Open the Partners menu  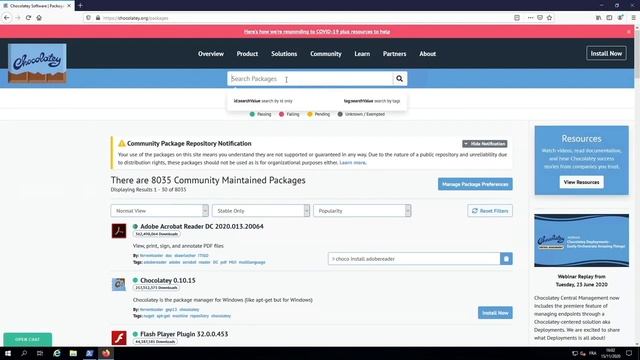coord(394,53)
